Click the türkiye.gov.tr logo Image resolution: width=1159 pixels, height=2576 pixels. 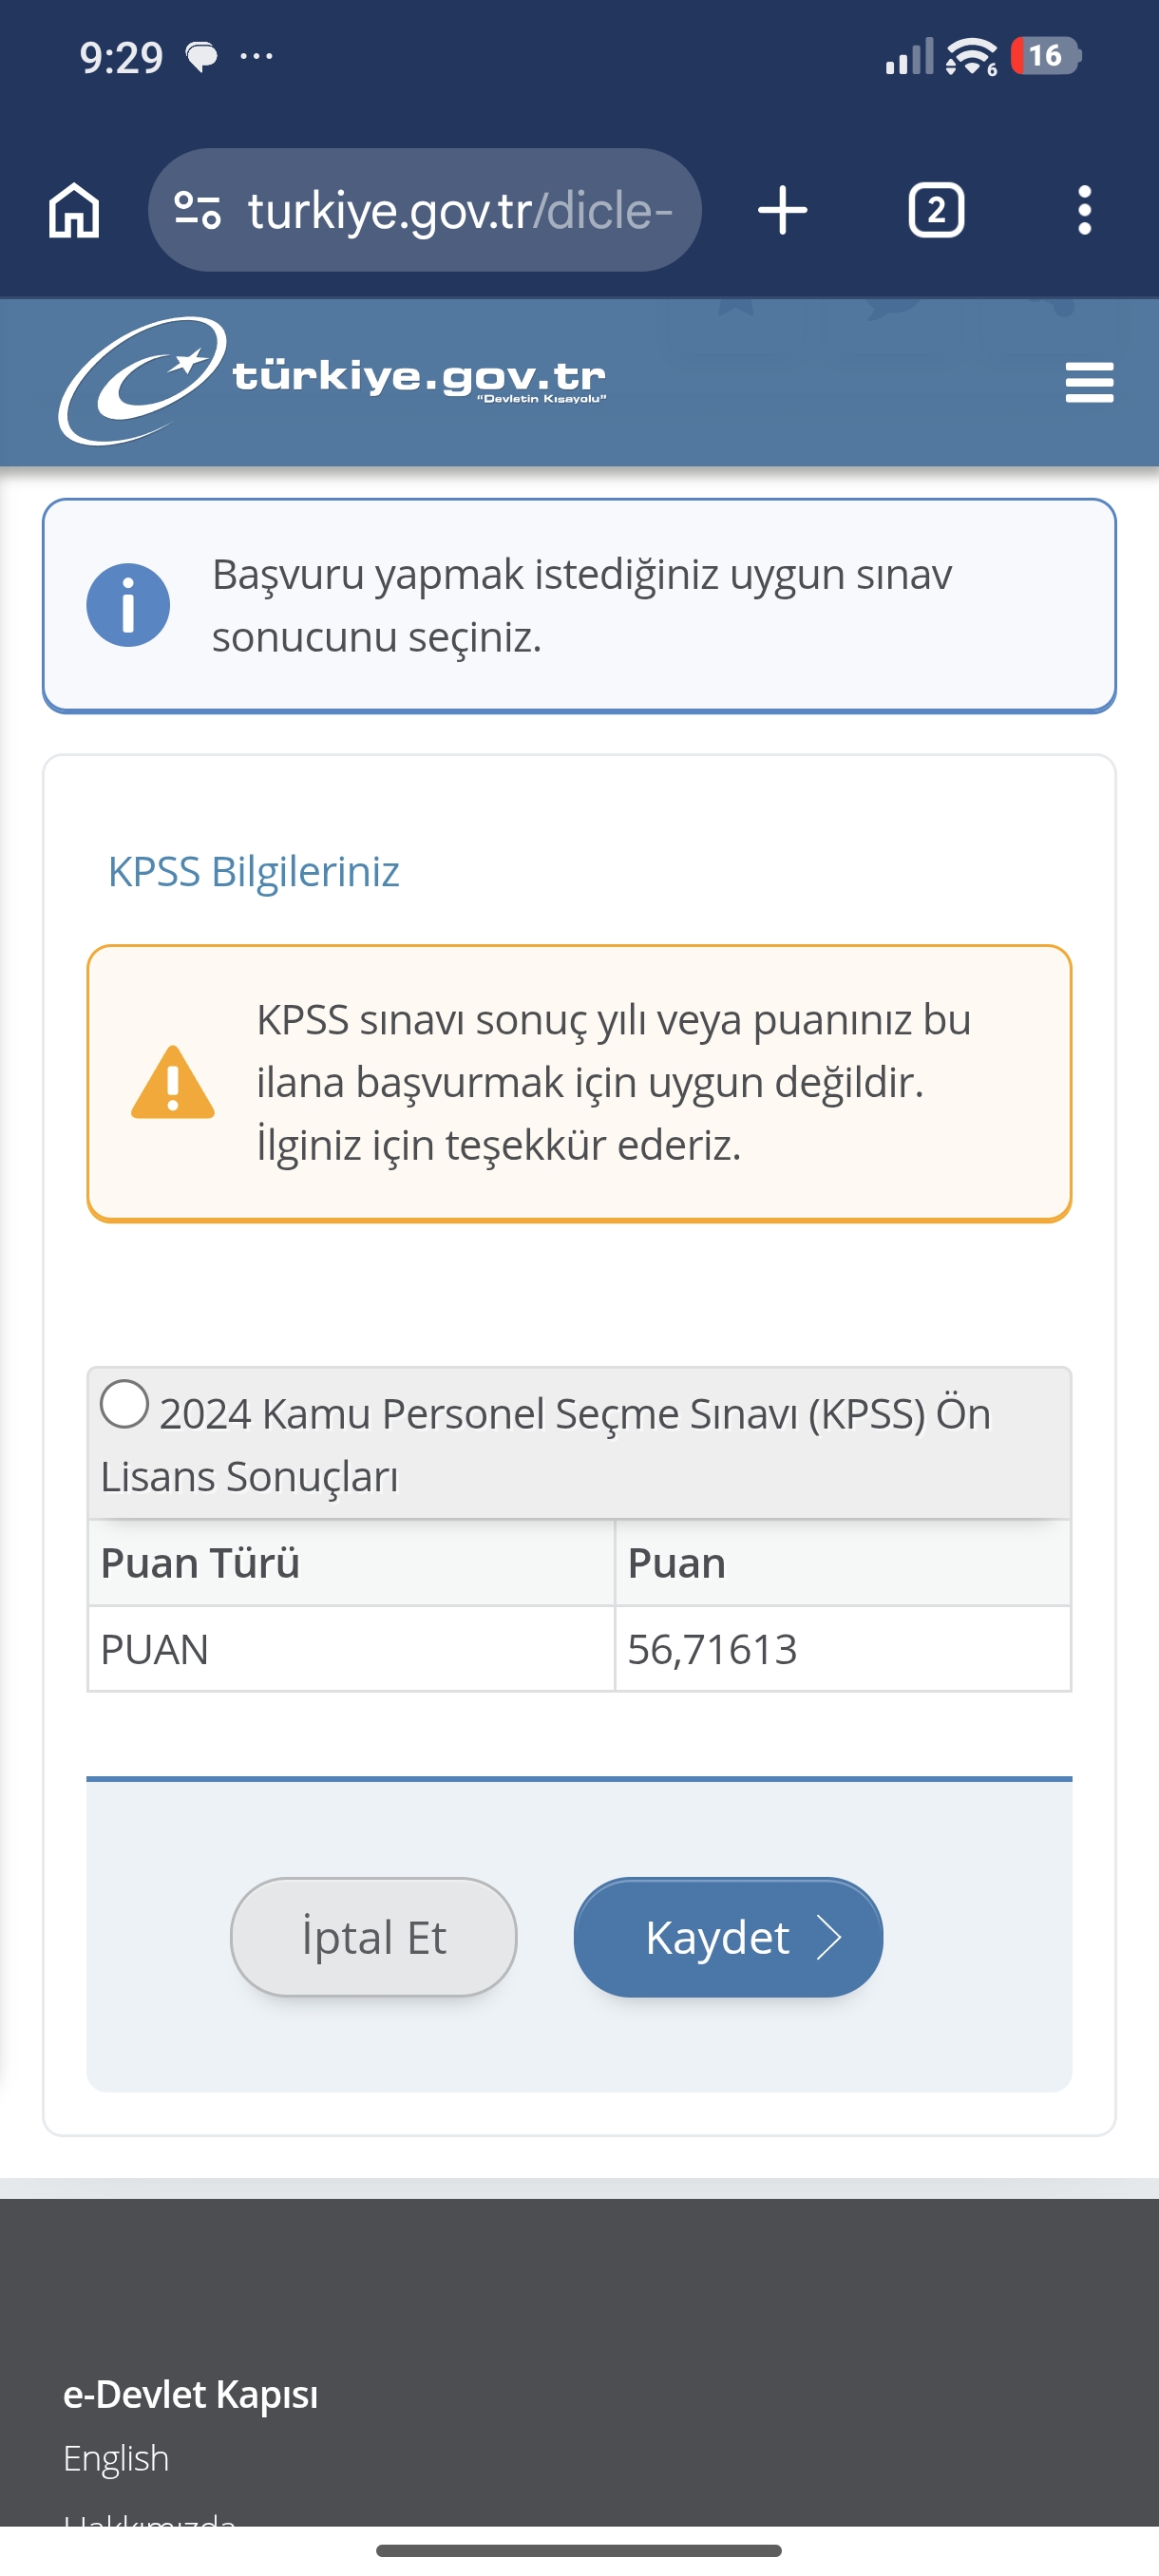(332, 381)
